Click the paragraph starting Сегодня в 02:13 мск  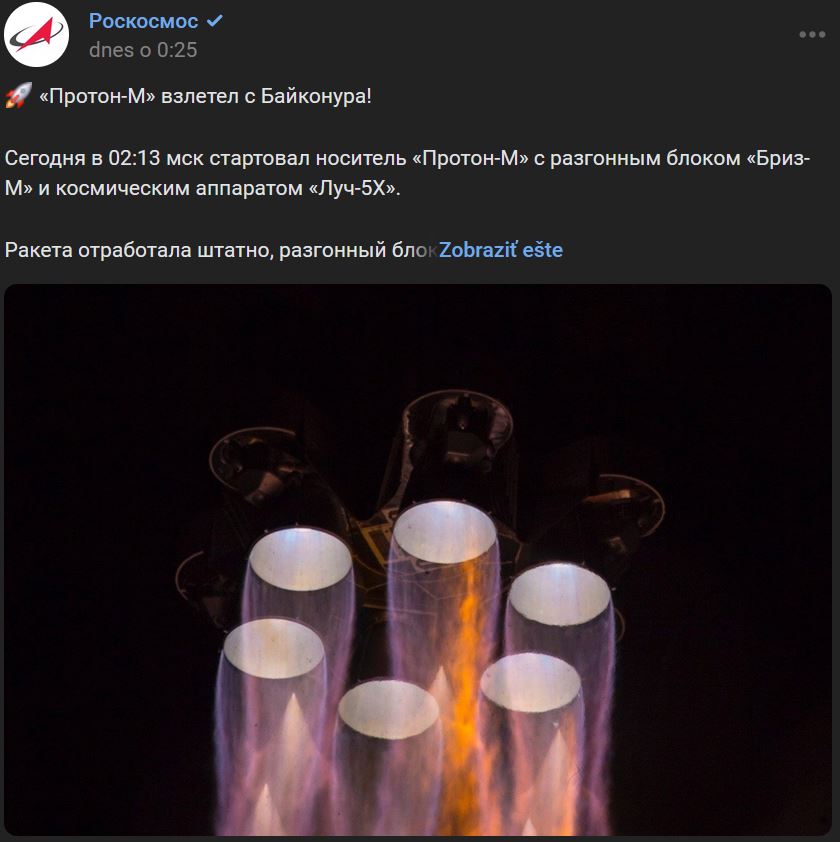(x=408, y=173)
